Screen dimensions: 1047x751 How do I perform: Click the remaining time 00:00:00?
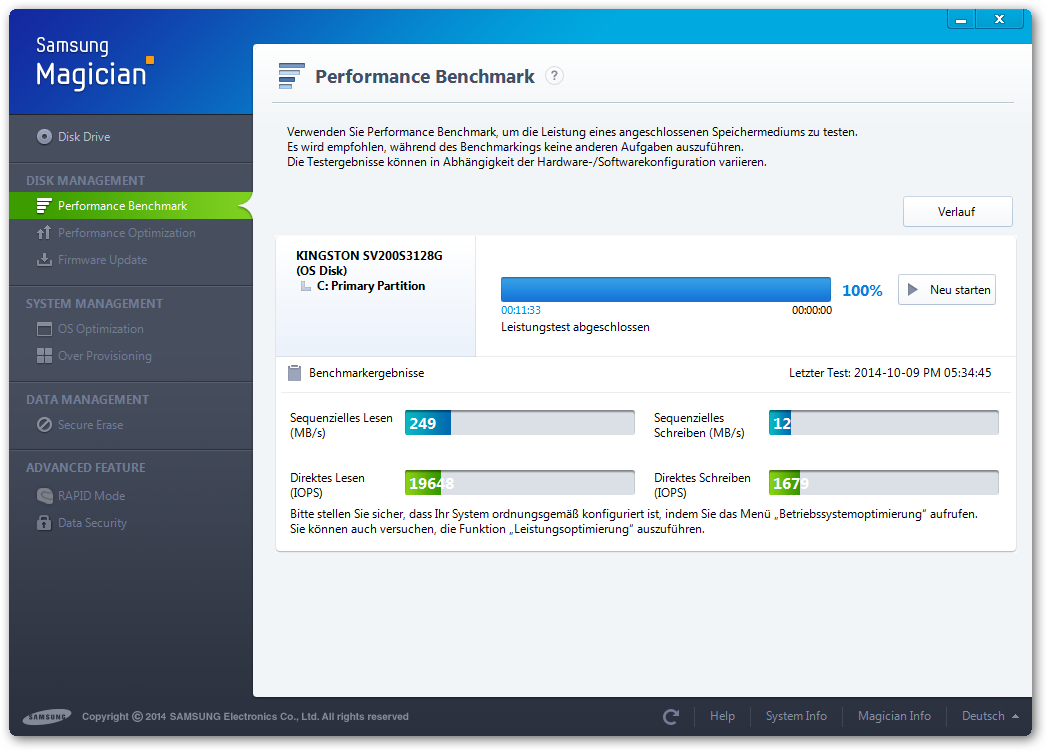812,310
